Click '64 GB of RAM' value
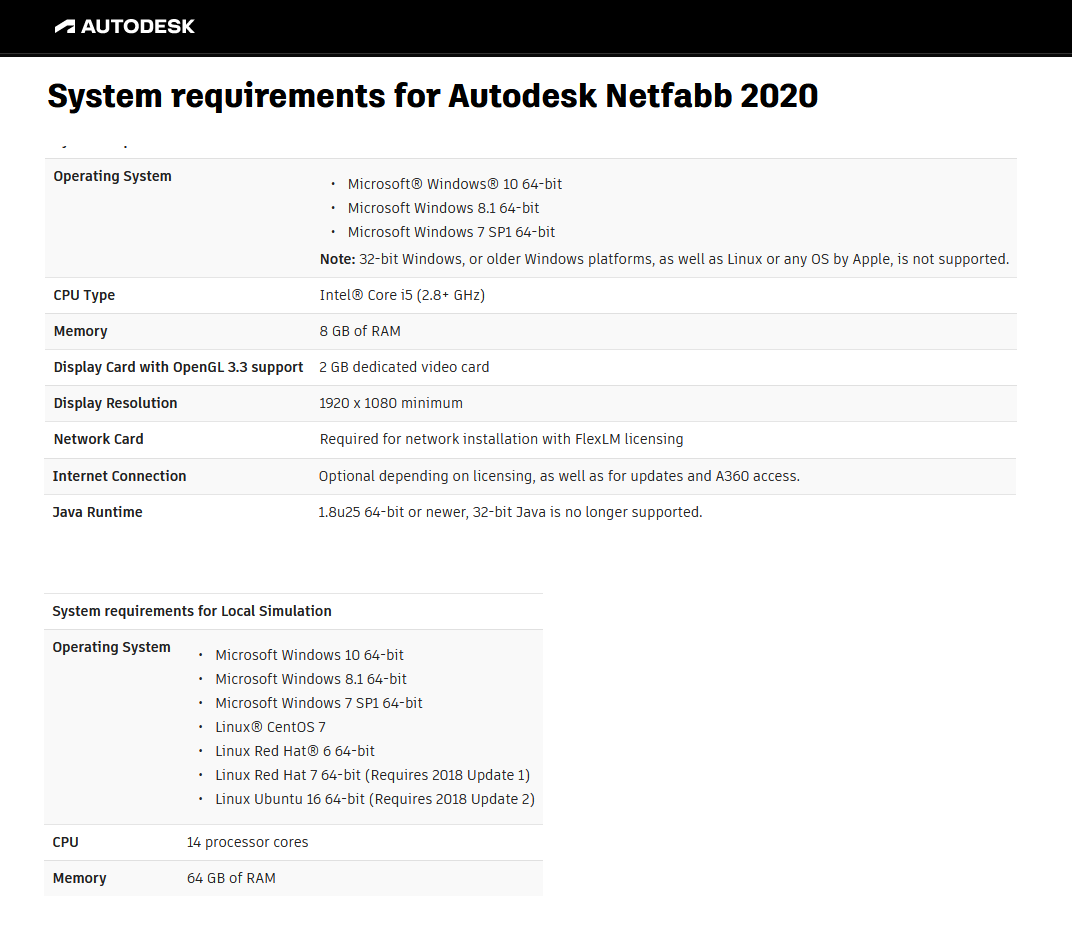 point(231,878)
